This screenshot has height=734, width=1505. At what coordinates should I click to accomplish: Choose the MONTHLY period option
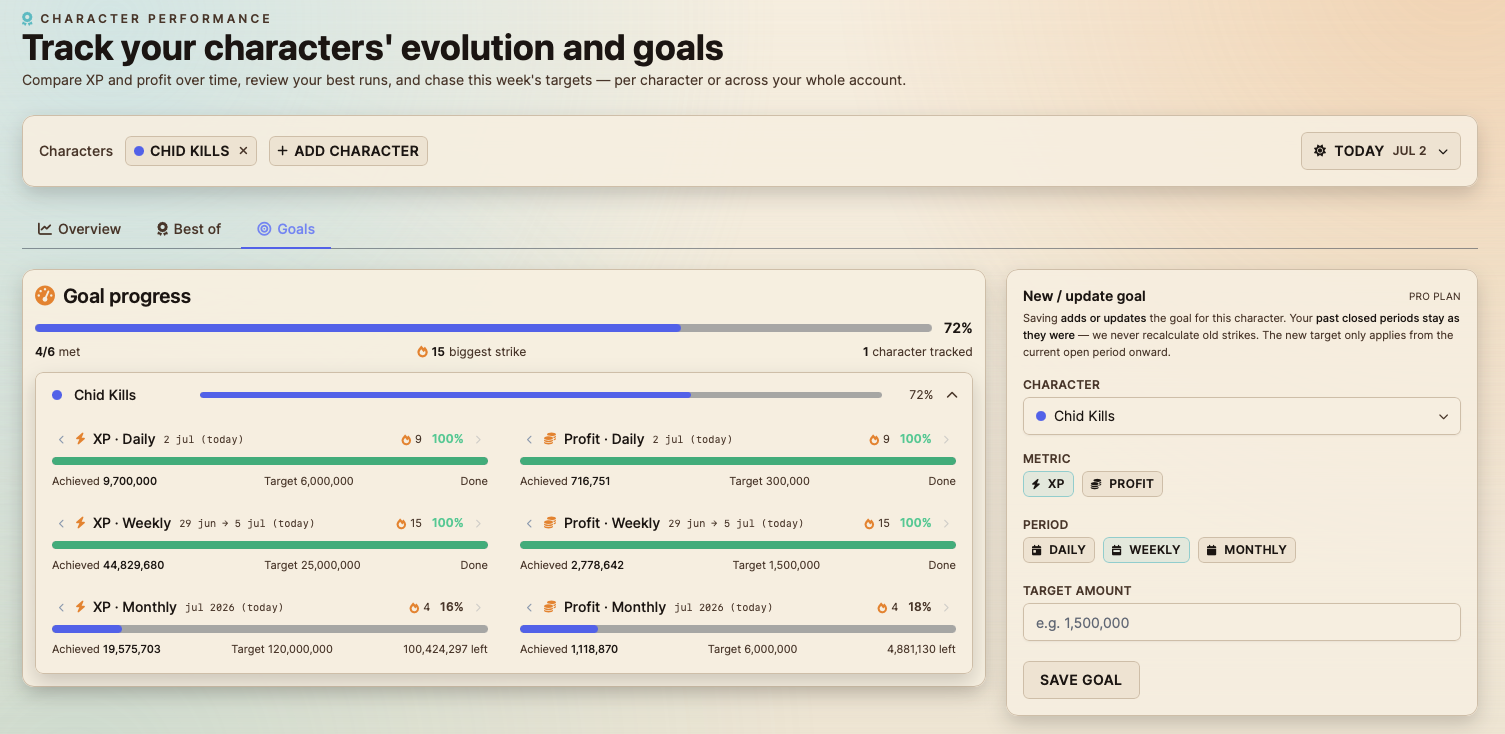1246,550
